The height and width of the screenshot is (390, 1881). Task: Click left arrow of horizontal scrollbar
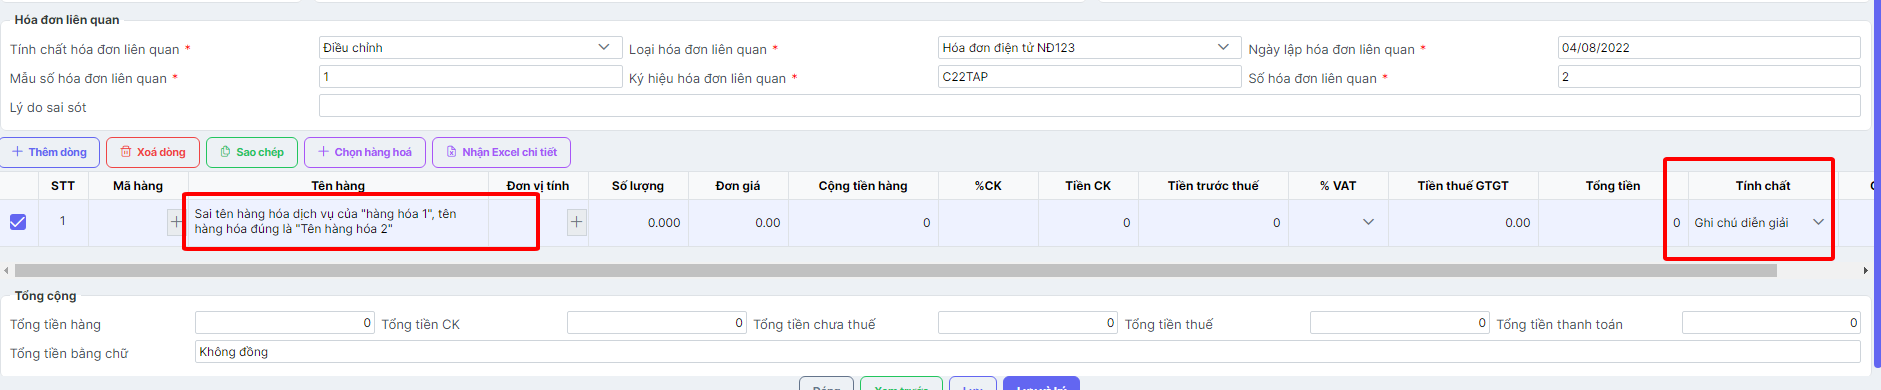[x=6, y=270]
